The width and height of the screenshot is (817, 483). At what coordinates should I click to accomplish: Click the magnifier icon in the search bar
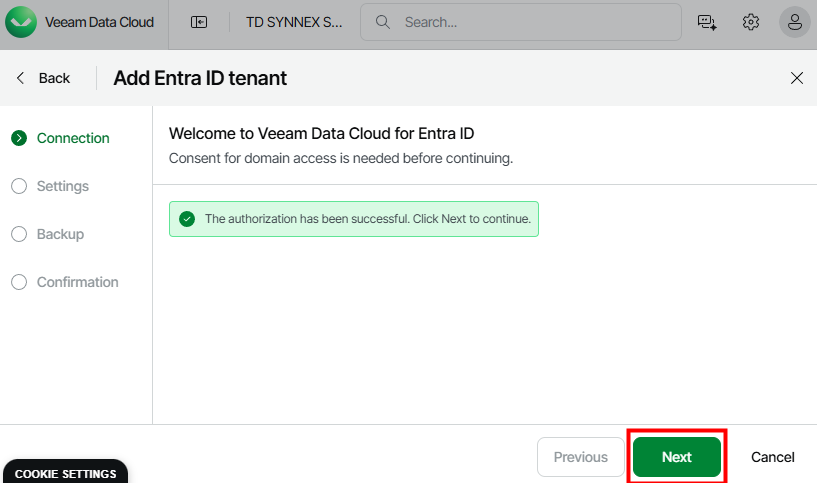pos(381,22)
